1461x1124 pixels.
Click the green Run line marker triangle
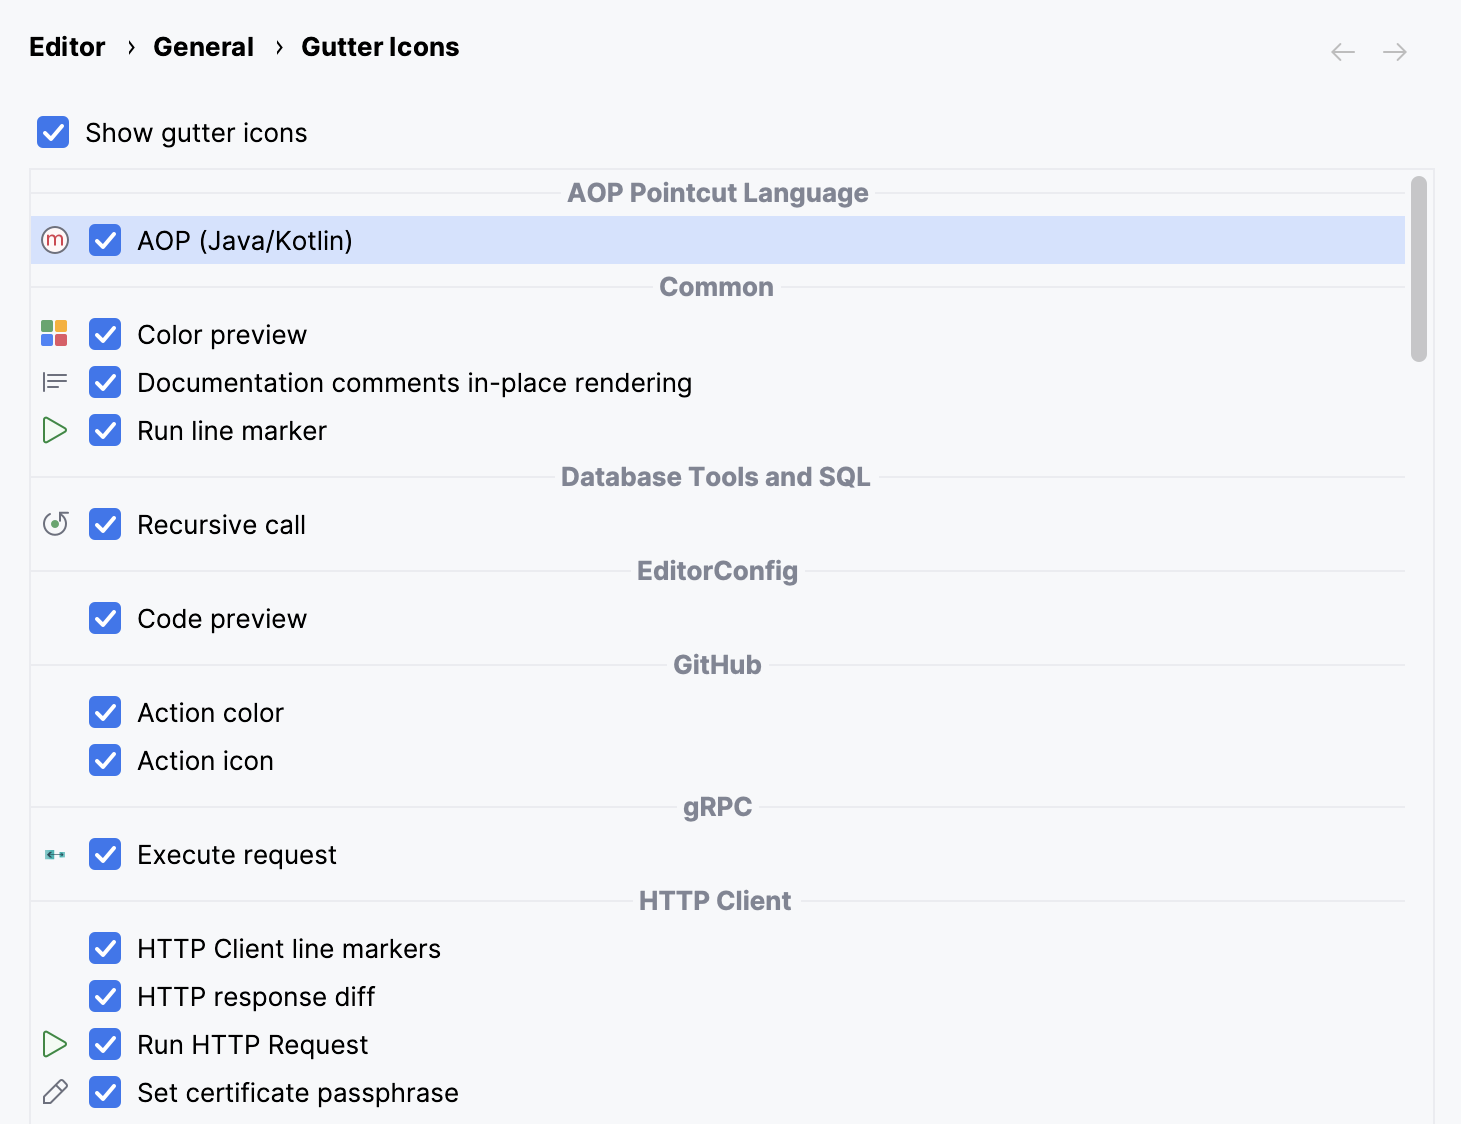[55, 430]
